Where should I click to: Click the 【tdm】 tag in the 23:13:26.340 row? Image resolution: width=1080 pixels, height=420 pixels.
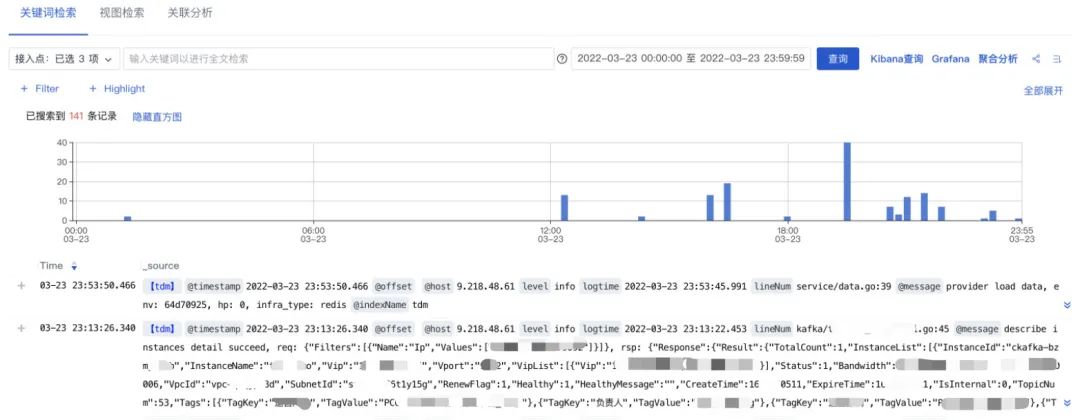(162, 328)
